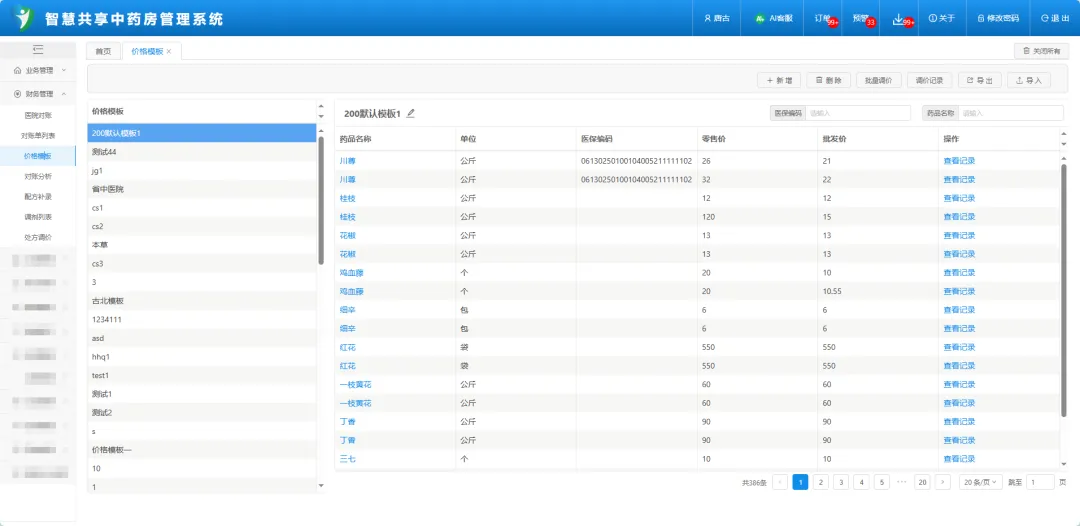Select 对账分析 in the sidebar menu
1080x526 pixels.
tap(38, 176)
